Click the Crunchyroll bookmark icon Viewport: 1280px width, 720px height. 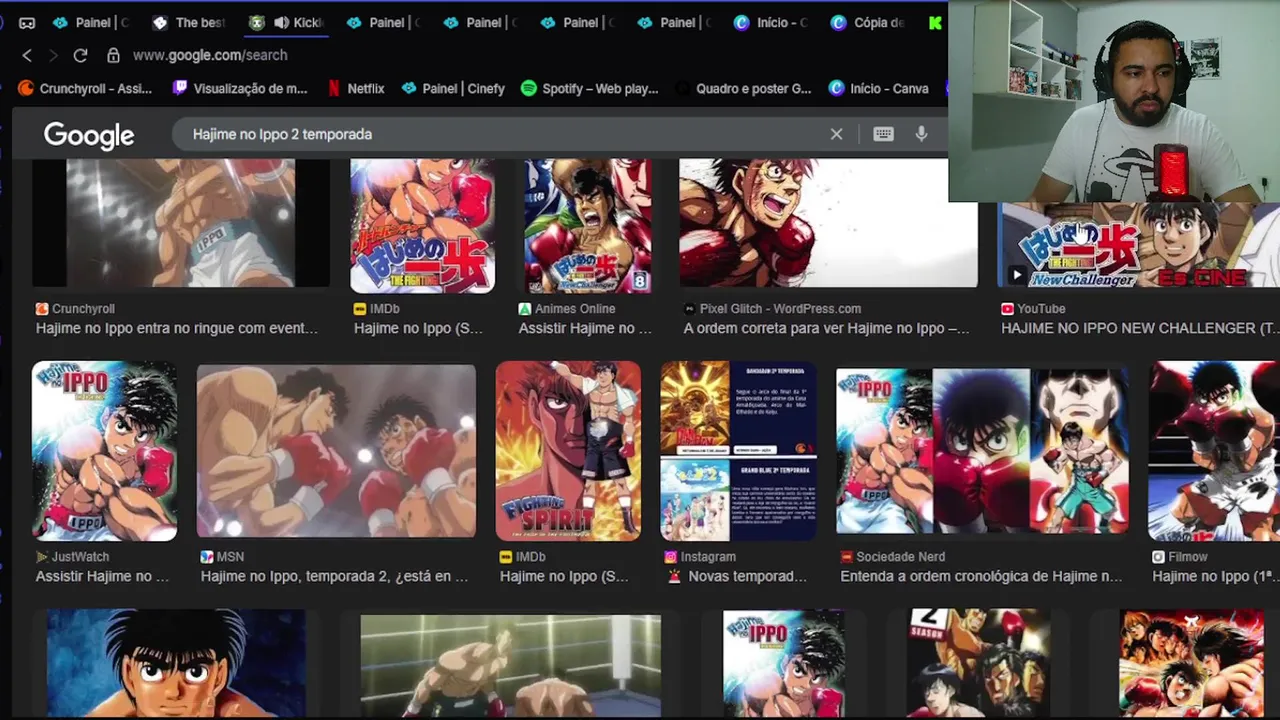click(x=26, y=88)
